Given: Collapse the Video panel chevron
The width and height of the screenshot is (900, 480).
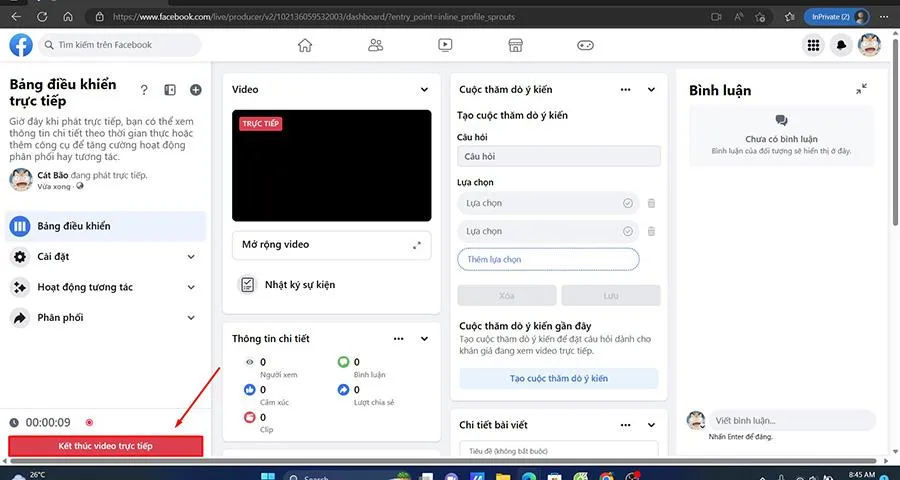Looking at the screenshot, I should click(x=424, y=90).
